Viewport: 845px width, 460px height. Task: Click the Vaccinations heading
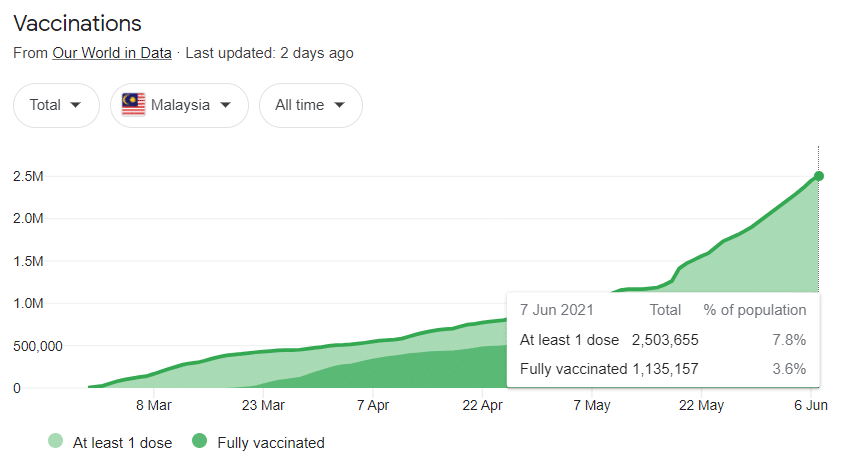[x=77, y=24]
